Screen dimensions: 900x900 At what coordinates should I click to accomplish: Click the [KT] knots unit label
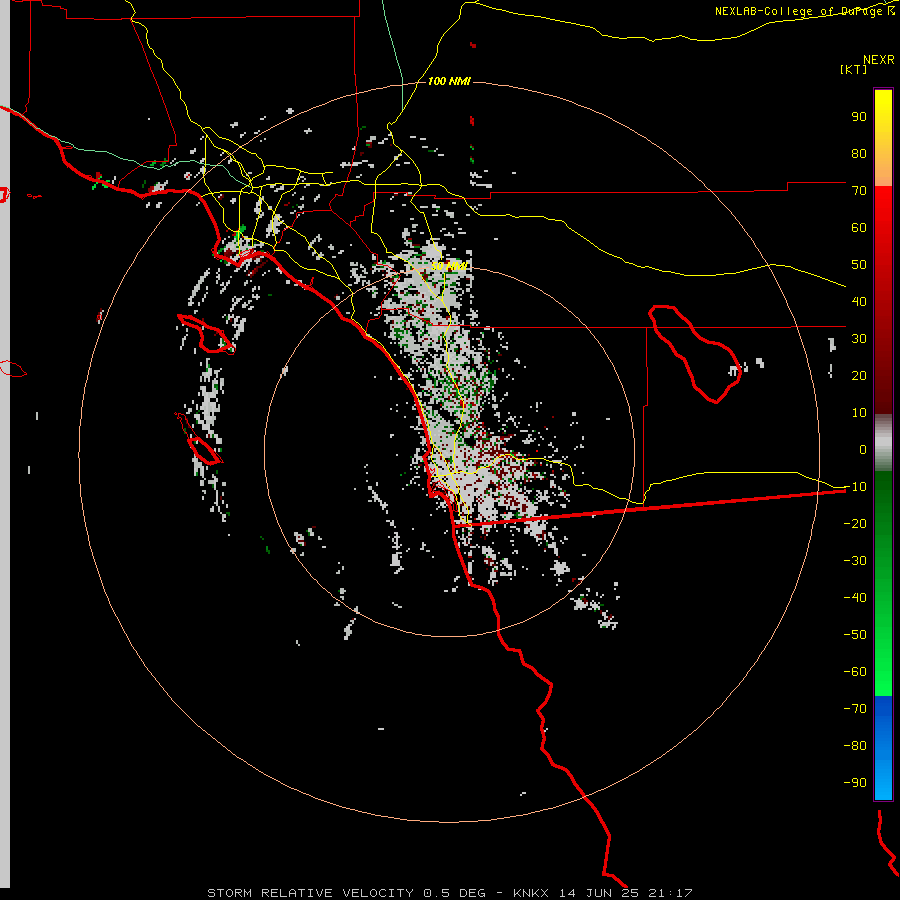pyautogui.click(x=854, y=69)
